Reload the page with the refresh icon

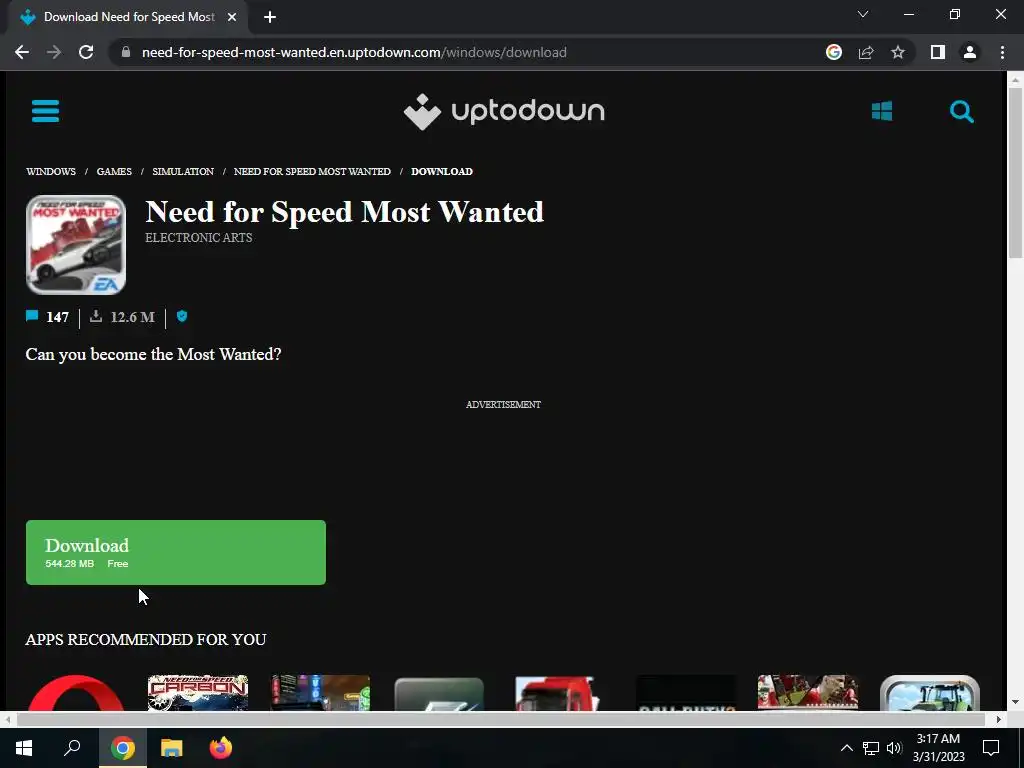coord(86,52)
